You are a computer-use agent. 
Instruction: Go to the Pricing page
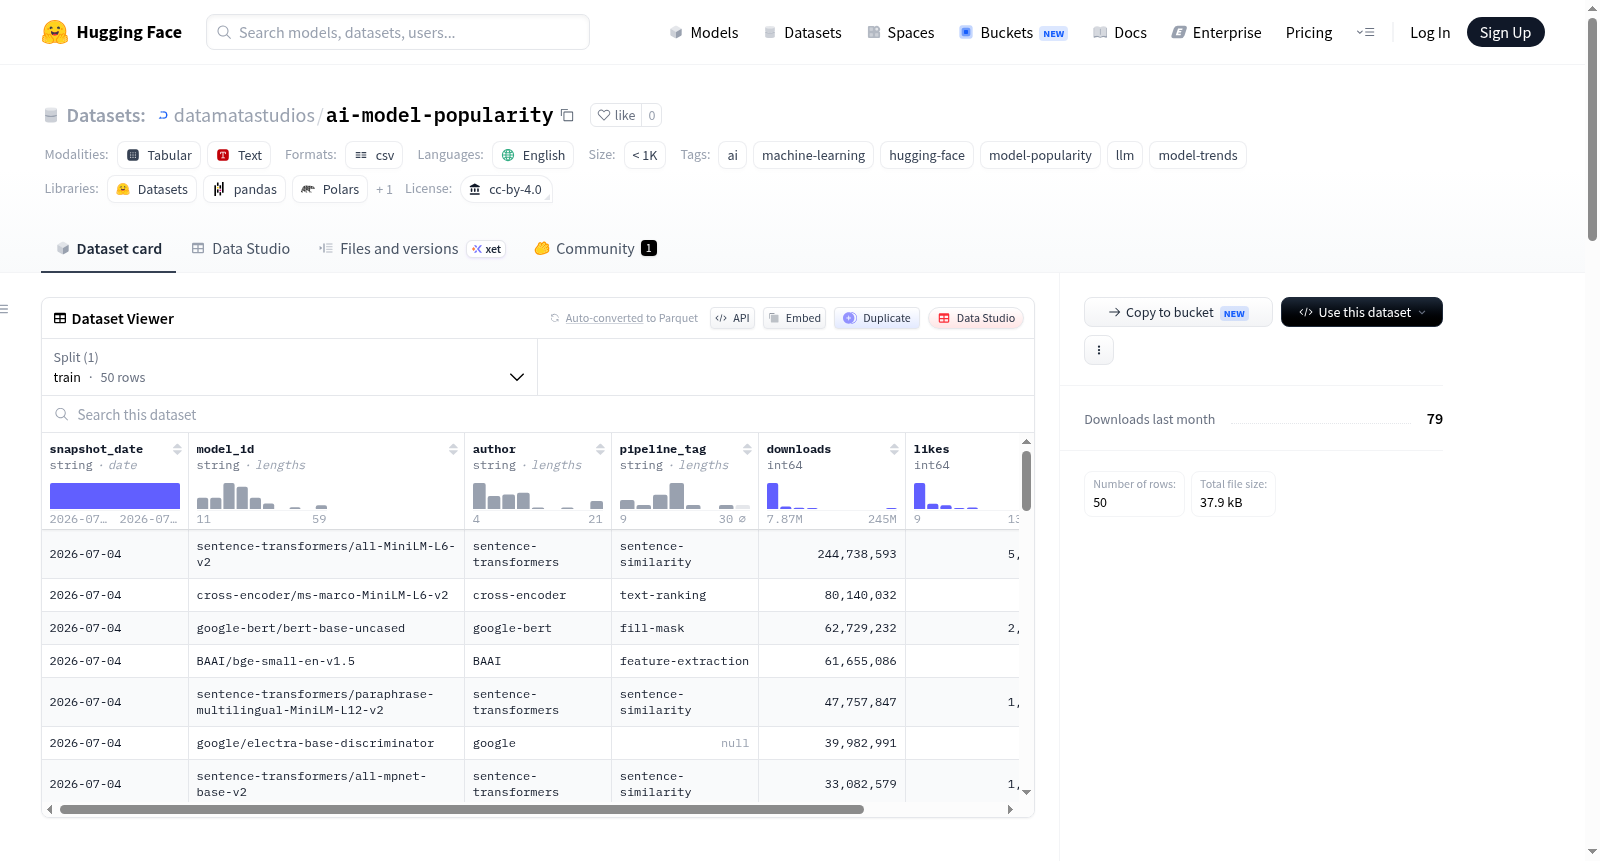coord(1309,32)
